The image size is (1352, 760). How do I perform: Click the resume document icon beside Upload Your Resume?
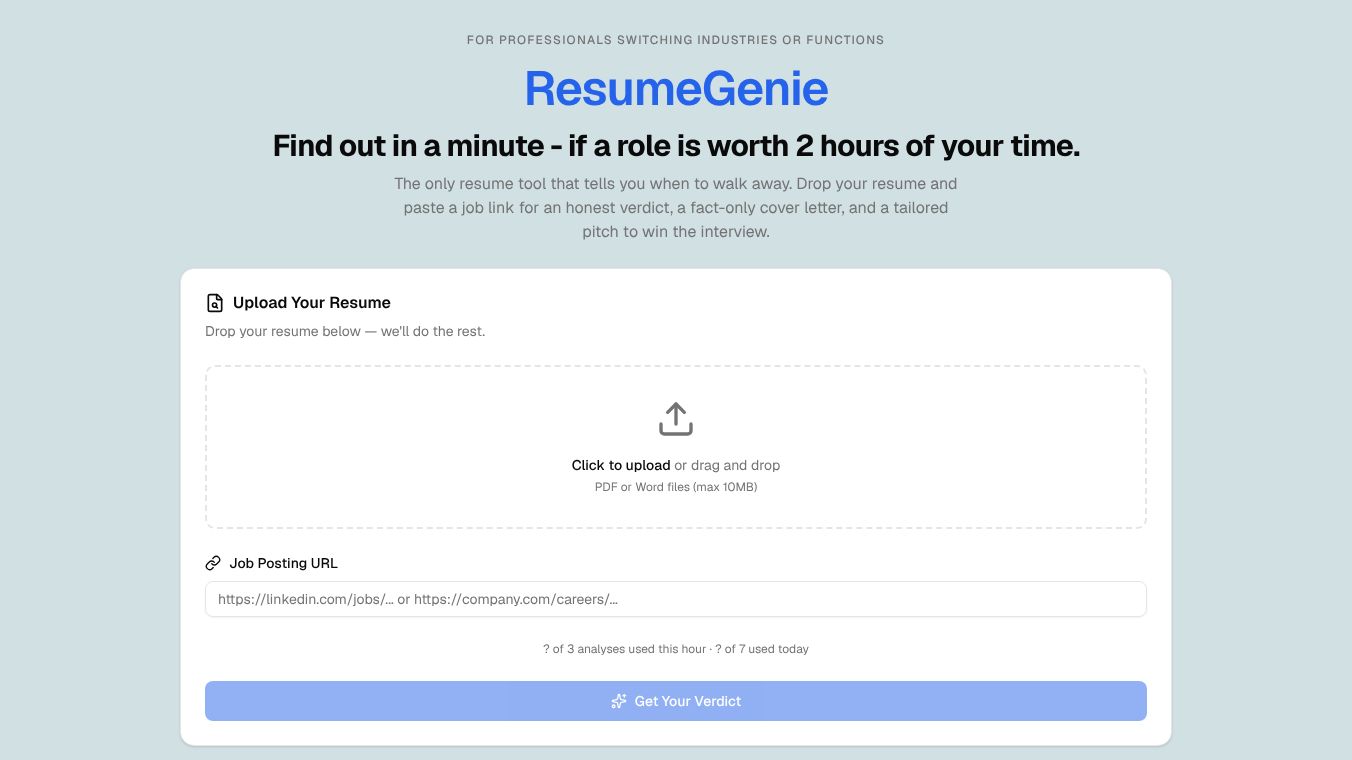[x=214, y=303]
